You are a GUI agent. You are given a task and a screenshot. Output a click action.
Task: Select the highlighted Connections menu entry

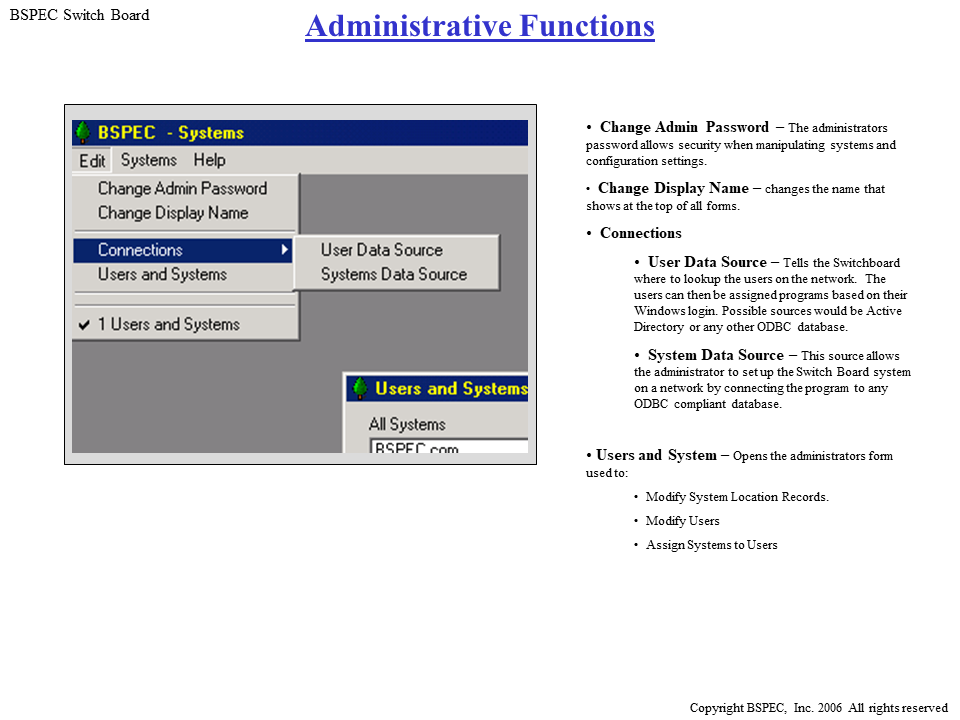(x=140, y=250)
